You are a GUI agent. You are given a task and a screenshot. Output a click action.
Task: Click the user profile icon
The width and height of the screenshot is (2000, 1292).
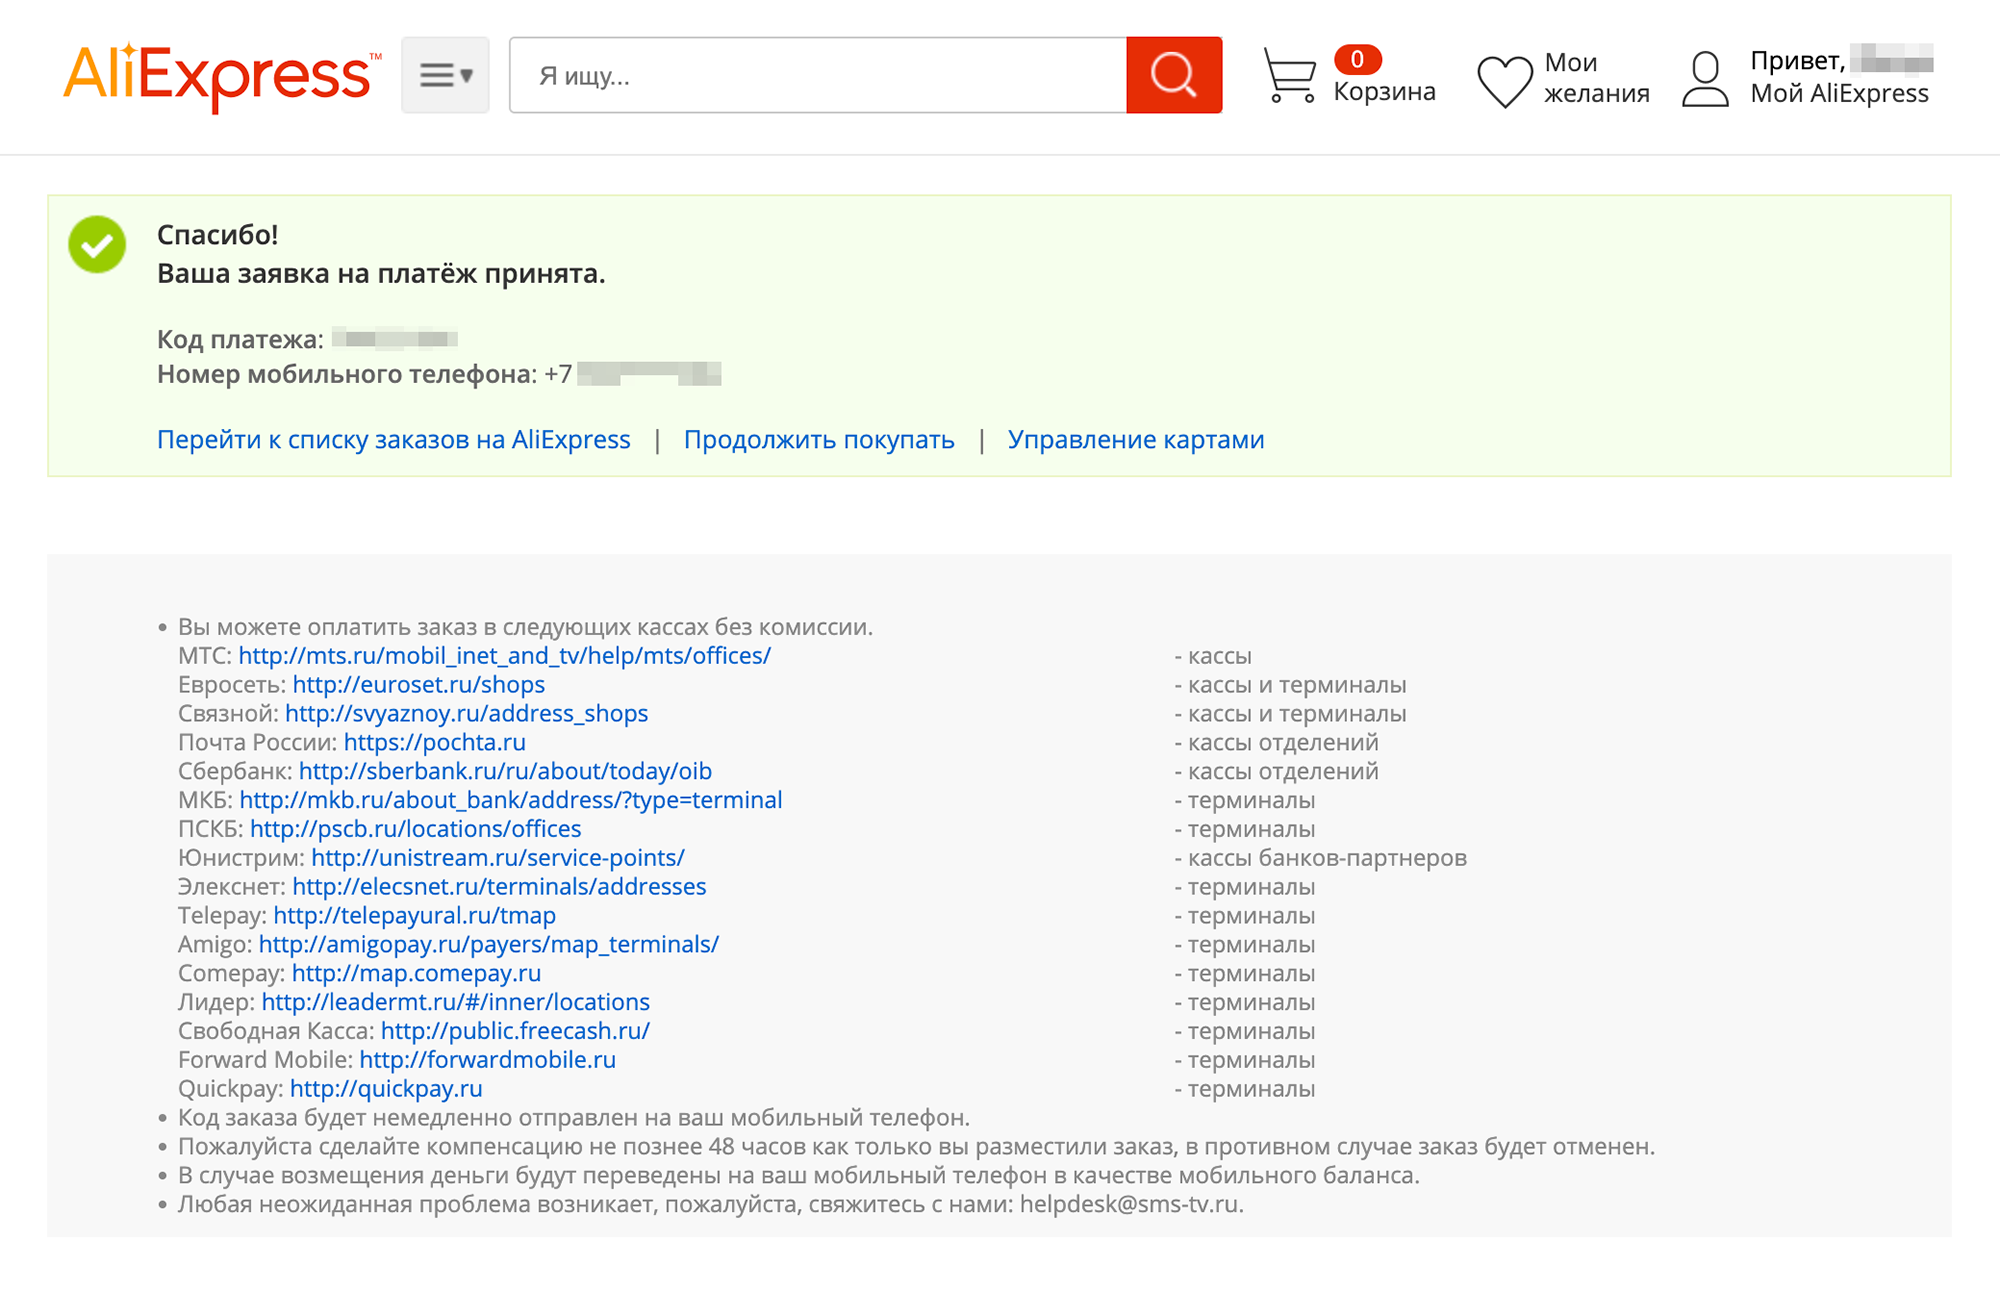[1705, 79]
